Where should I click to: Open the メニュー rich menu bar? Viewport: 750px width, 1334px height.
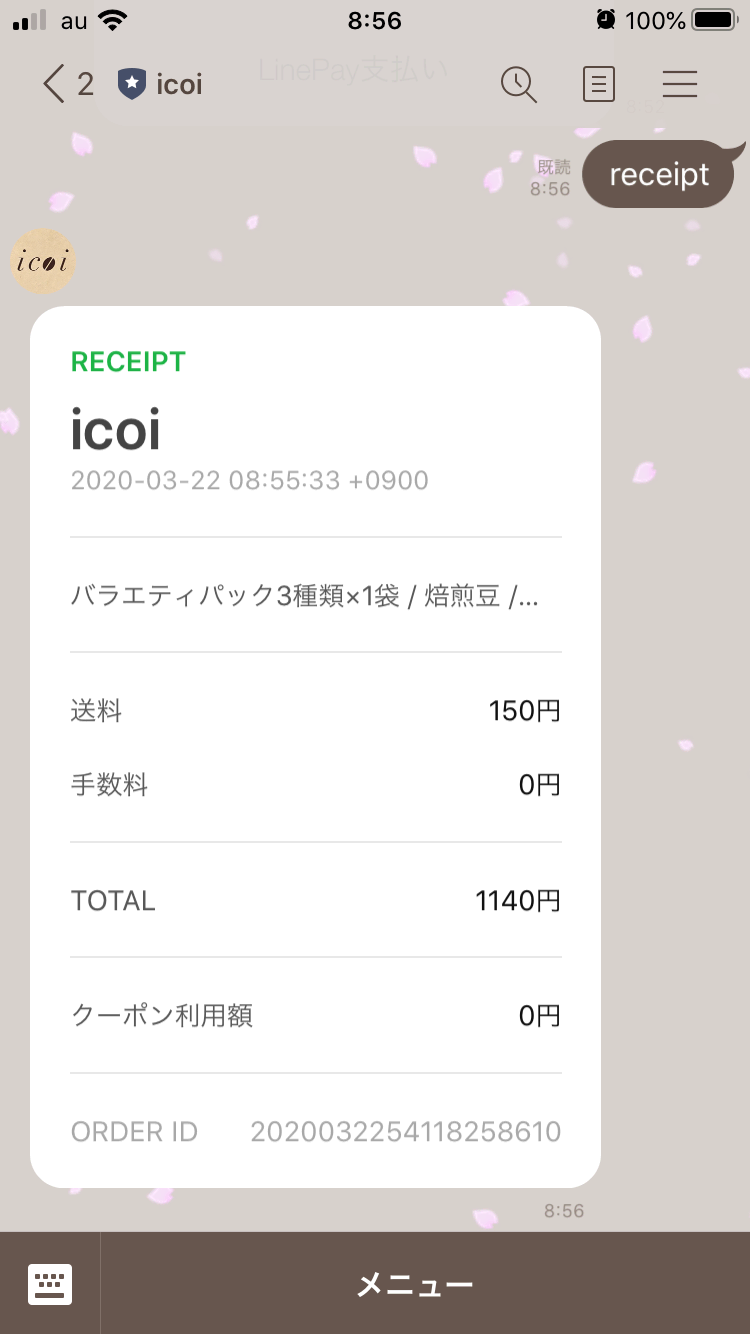415,1285
